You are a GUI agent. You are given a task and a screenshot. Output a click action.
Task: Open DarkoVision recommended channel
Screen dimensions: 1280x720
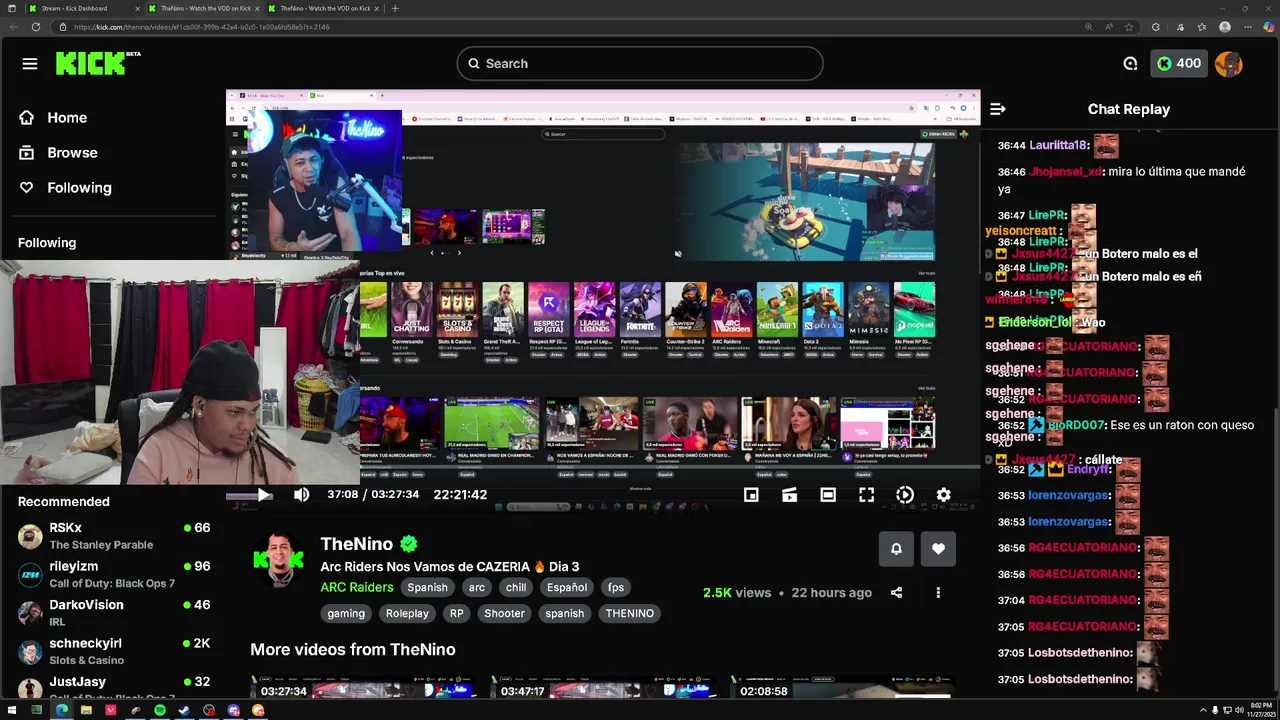[114, 613]
